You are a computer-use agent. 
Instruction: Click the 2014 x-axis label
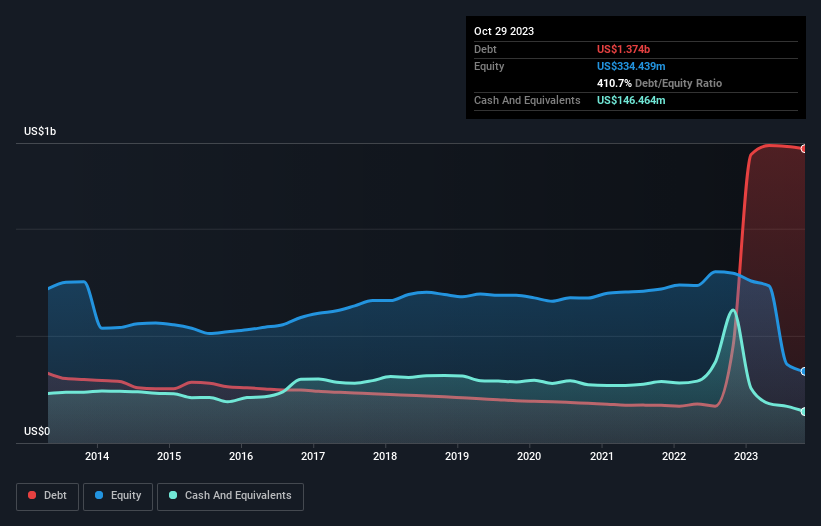click(x=97, y=456)
